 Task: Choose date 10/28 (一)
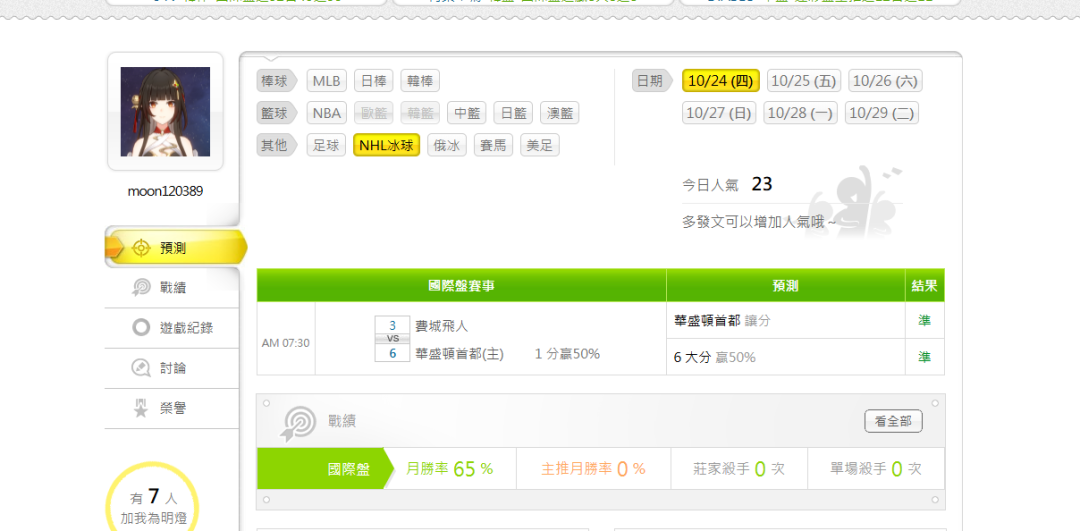pos(800,113)
